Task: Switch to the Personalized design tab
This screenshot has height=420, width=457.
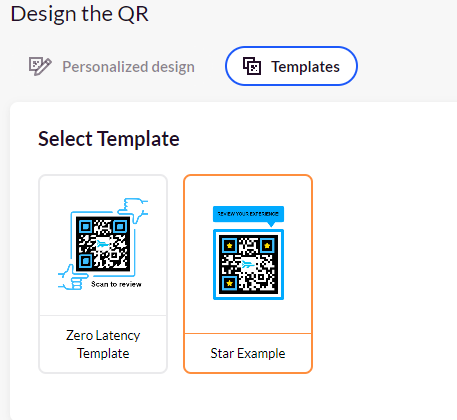Action: (112, 66)
